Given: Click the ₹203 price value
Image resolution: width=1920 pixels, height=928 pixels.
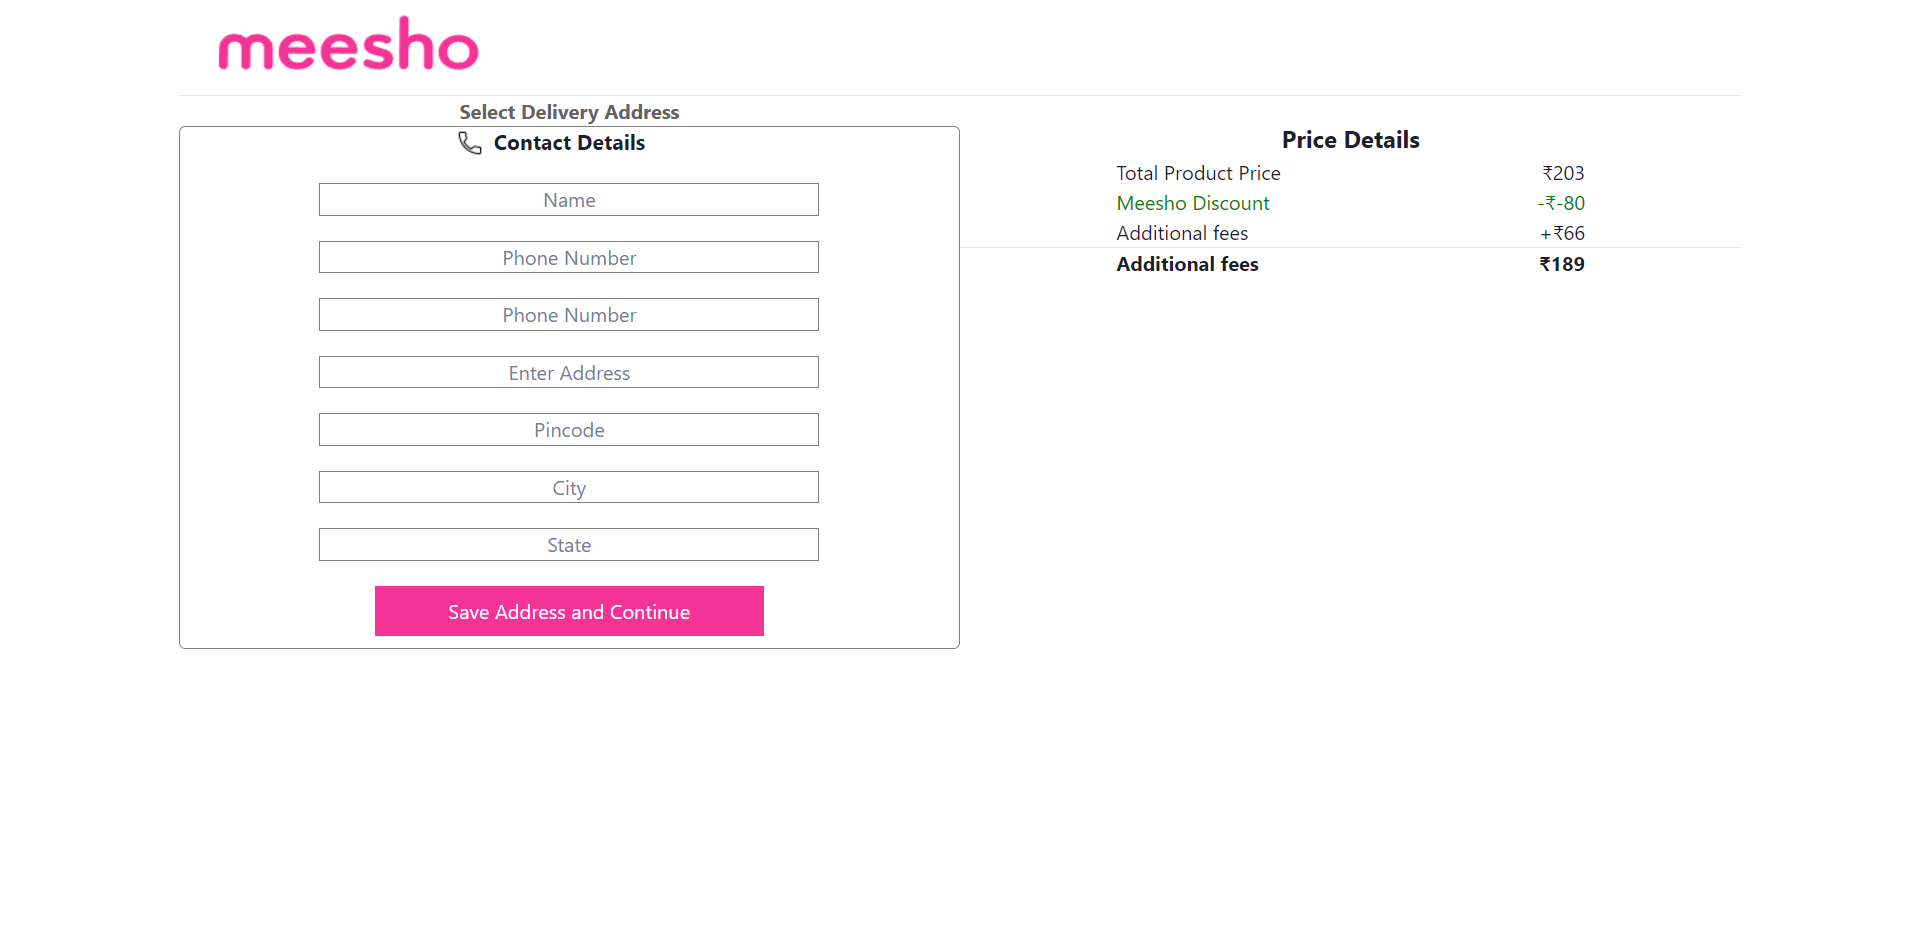Looking at the screenshot, I should point(1563,173).
